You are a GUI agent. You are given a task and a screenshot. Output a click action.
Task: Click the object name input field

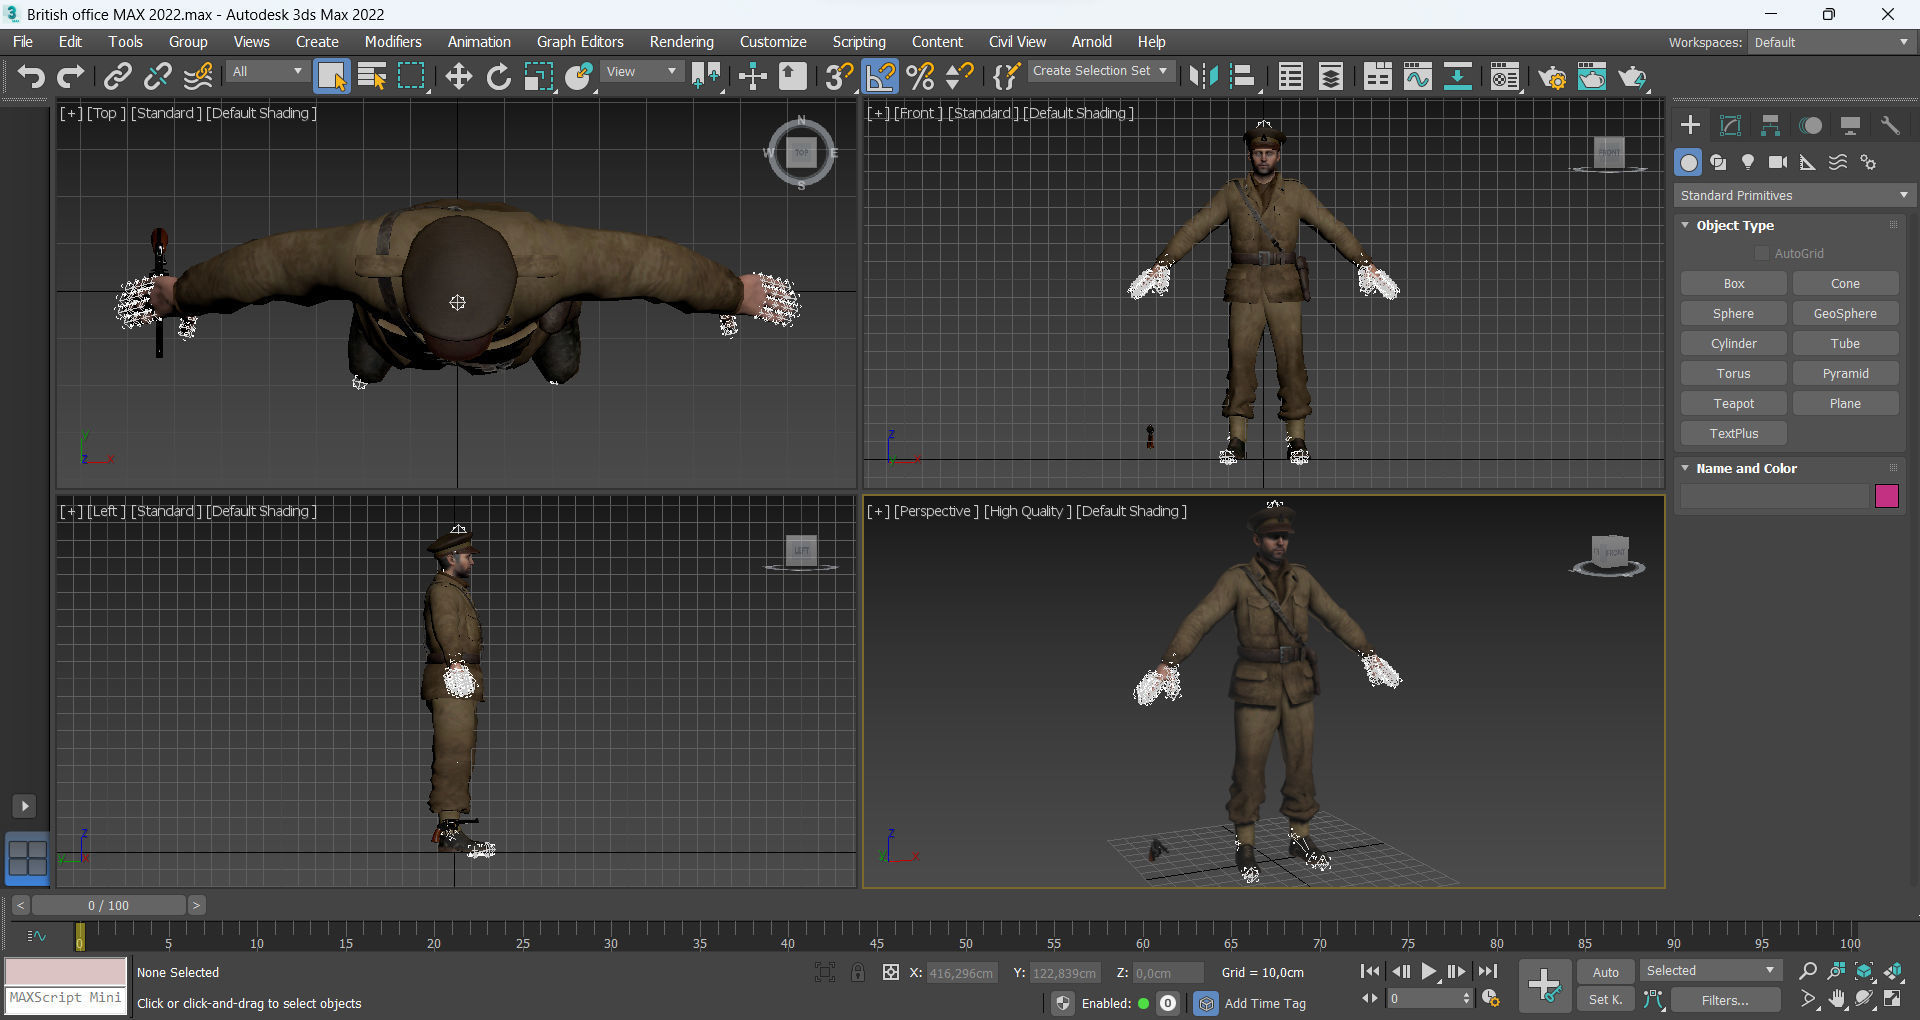point(1775,496)
